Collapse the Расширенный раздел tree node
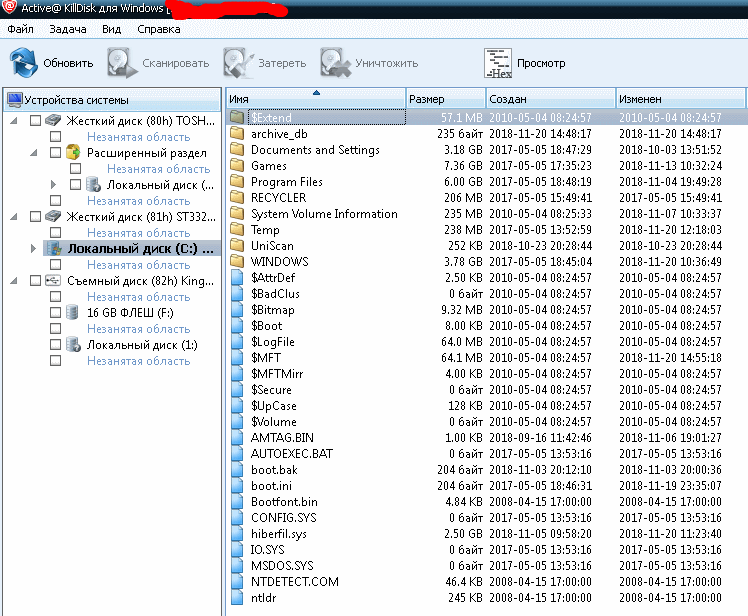Image resolution: width=748 pixels, height=616 pixels. coord(34,153)
